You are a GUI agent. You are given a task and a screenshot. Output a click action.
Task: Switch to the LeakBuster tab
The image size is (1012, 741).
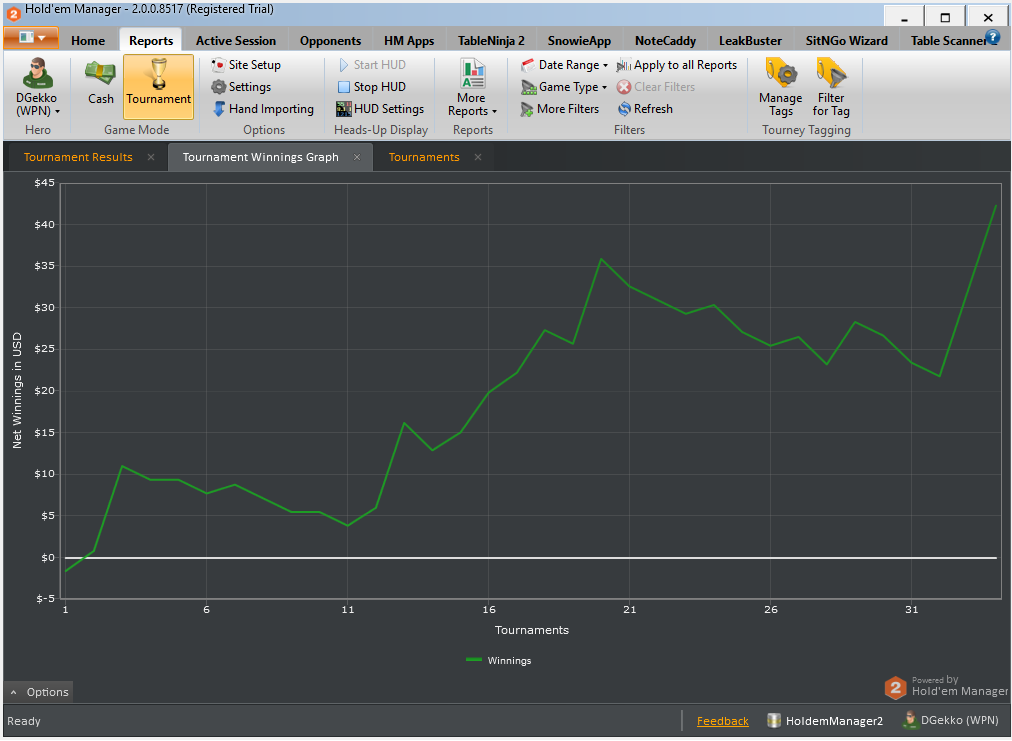[750, 41]
